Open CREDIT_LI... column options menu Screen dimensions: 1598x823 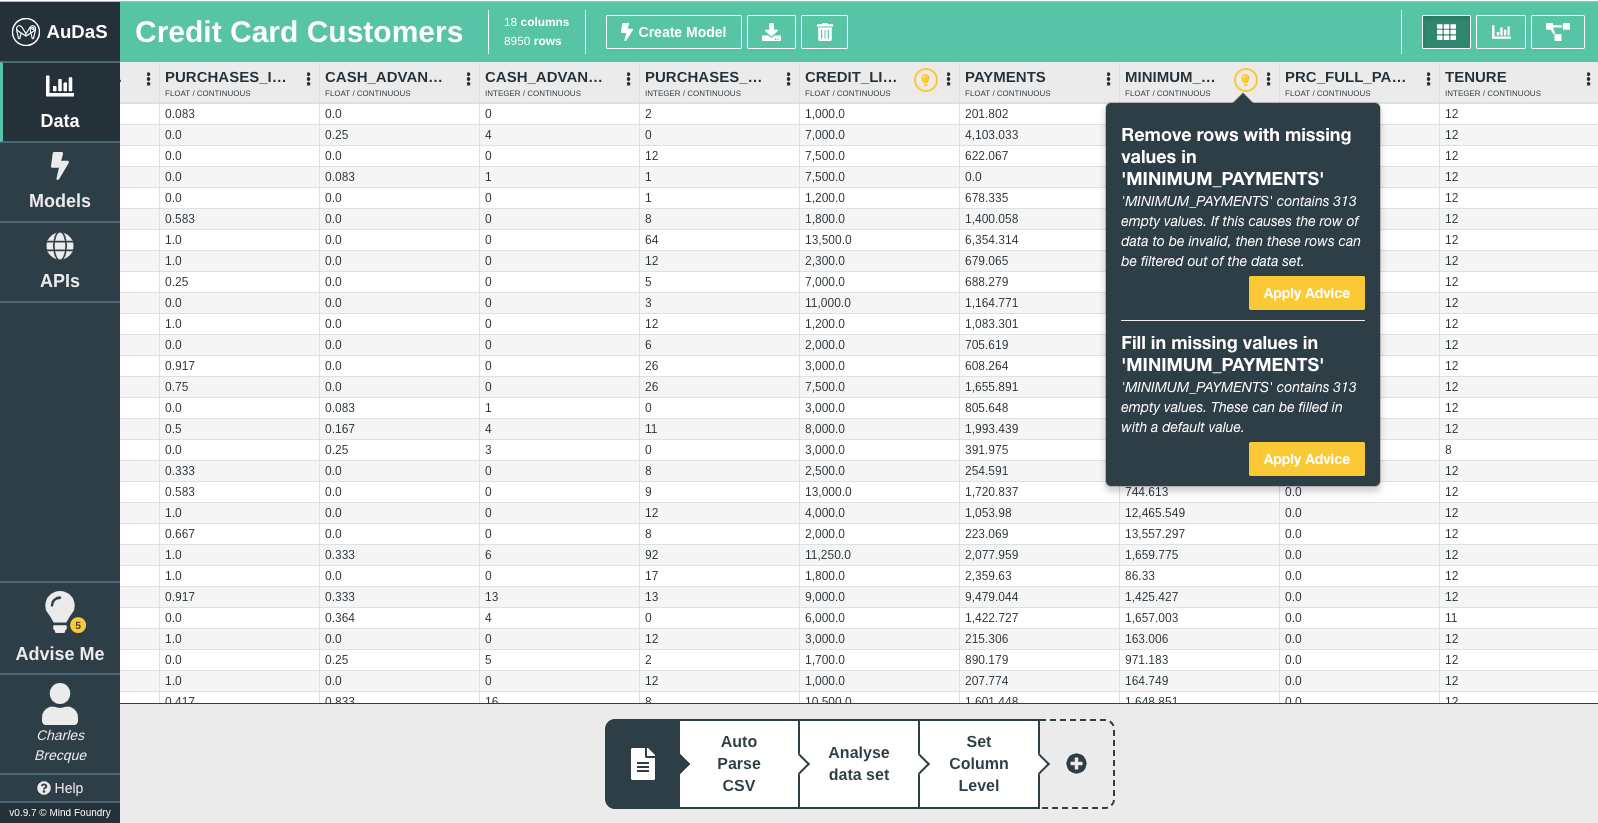click(x=948, y=79)
